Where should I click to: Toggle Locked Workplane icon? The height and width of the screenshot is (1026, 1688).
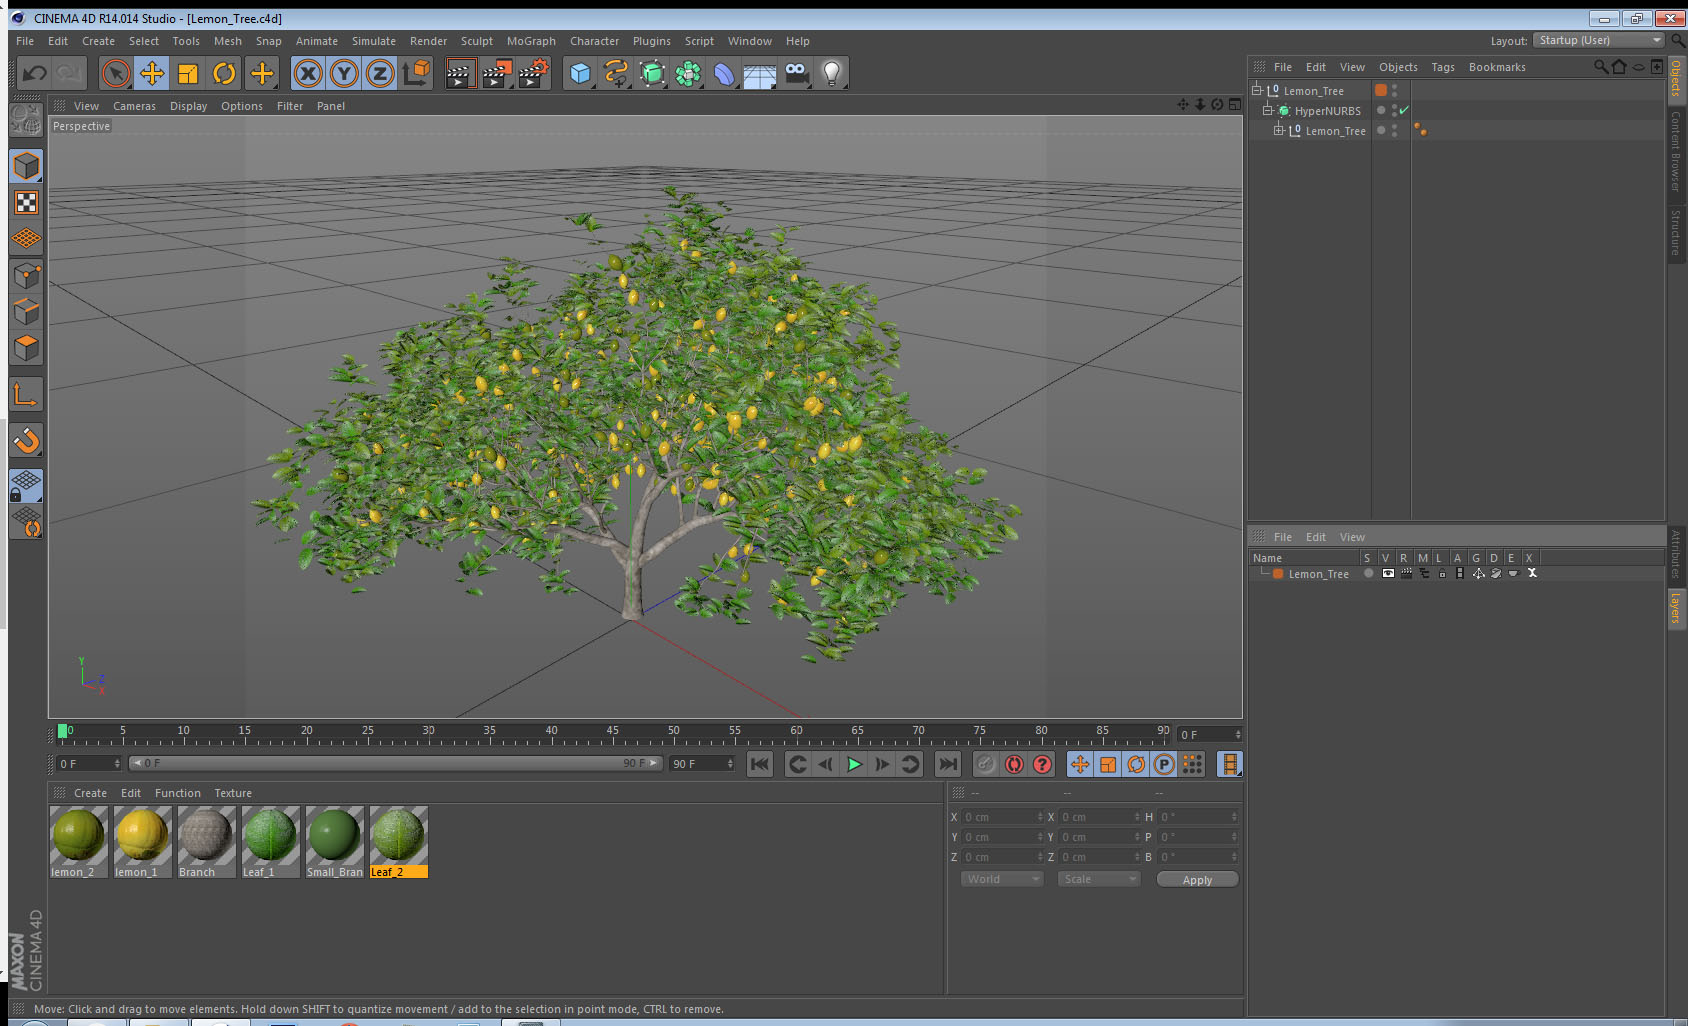(26, 486)
